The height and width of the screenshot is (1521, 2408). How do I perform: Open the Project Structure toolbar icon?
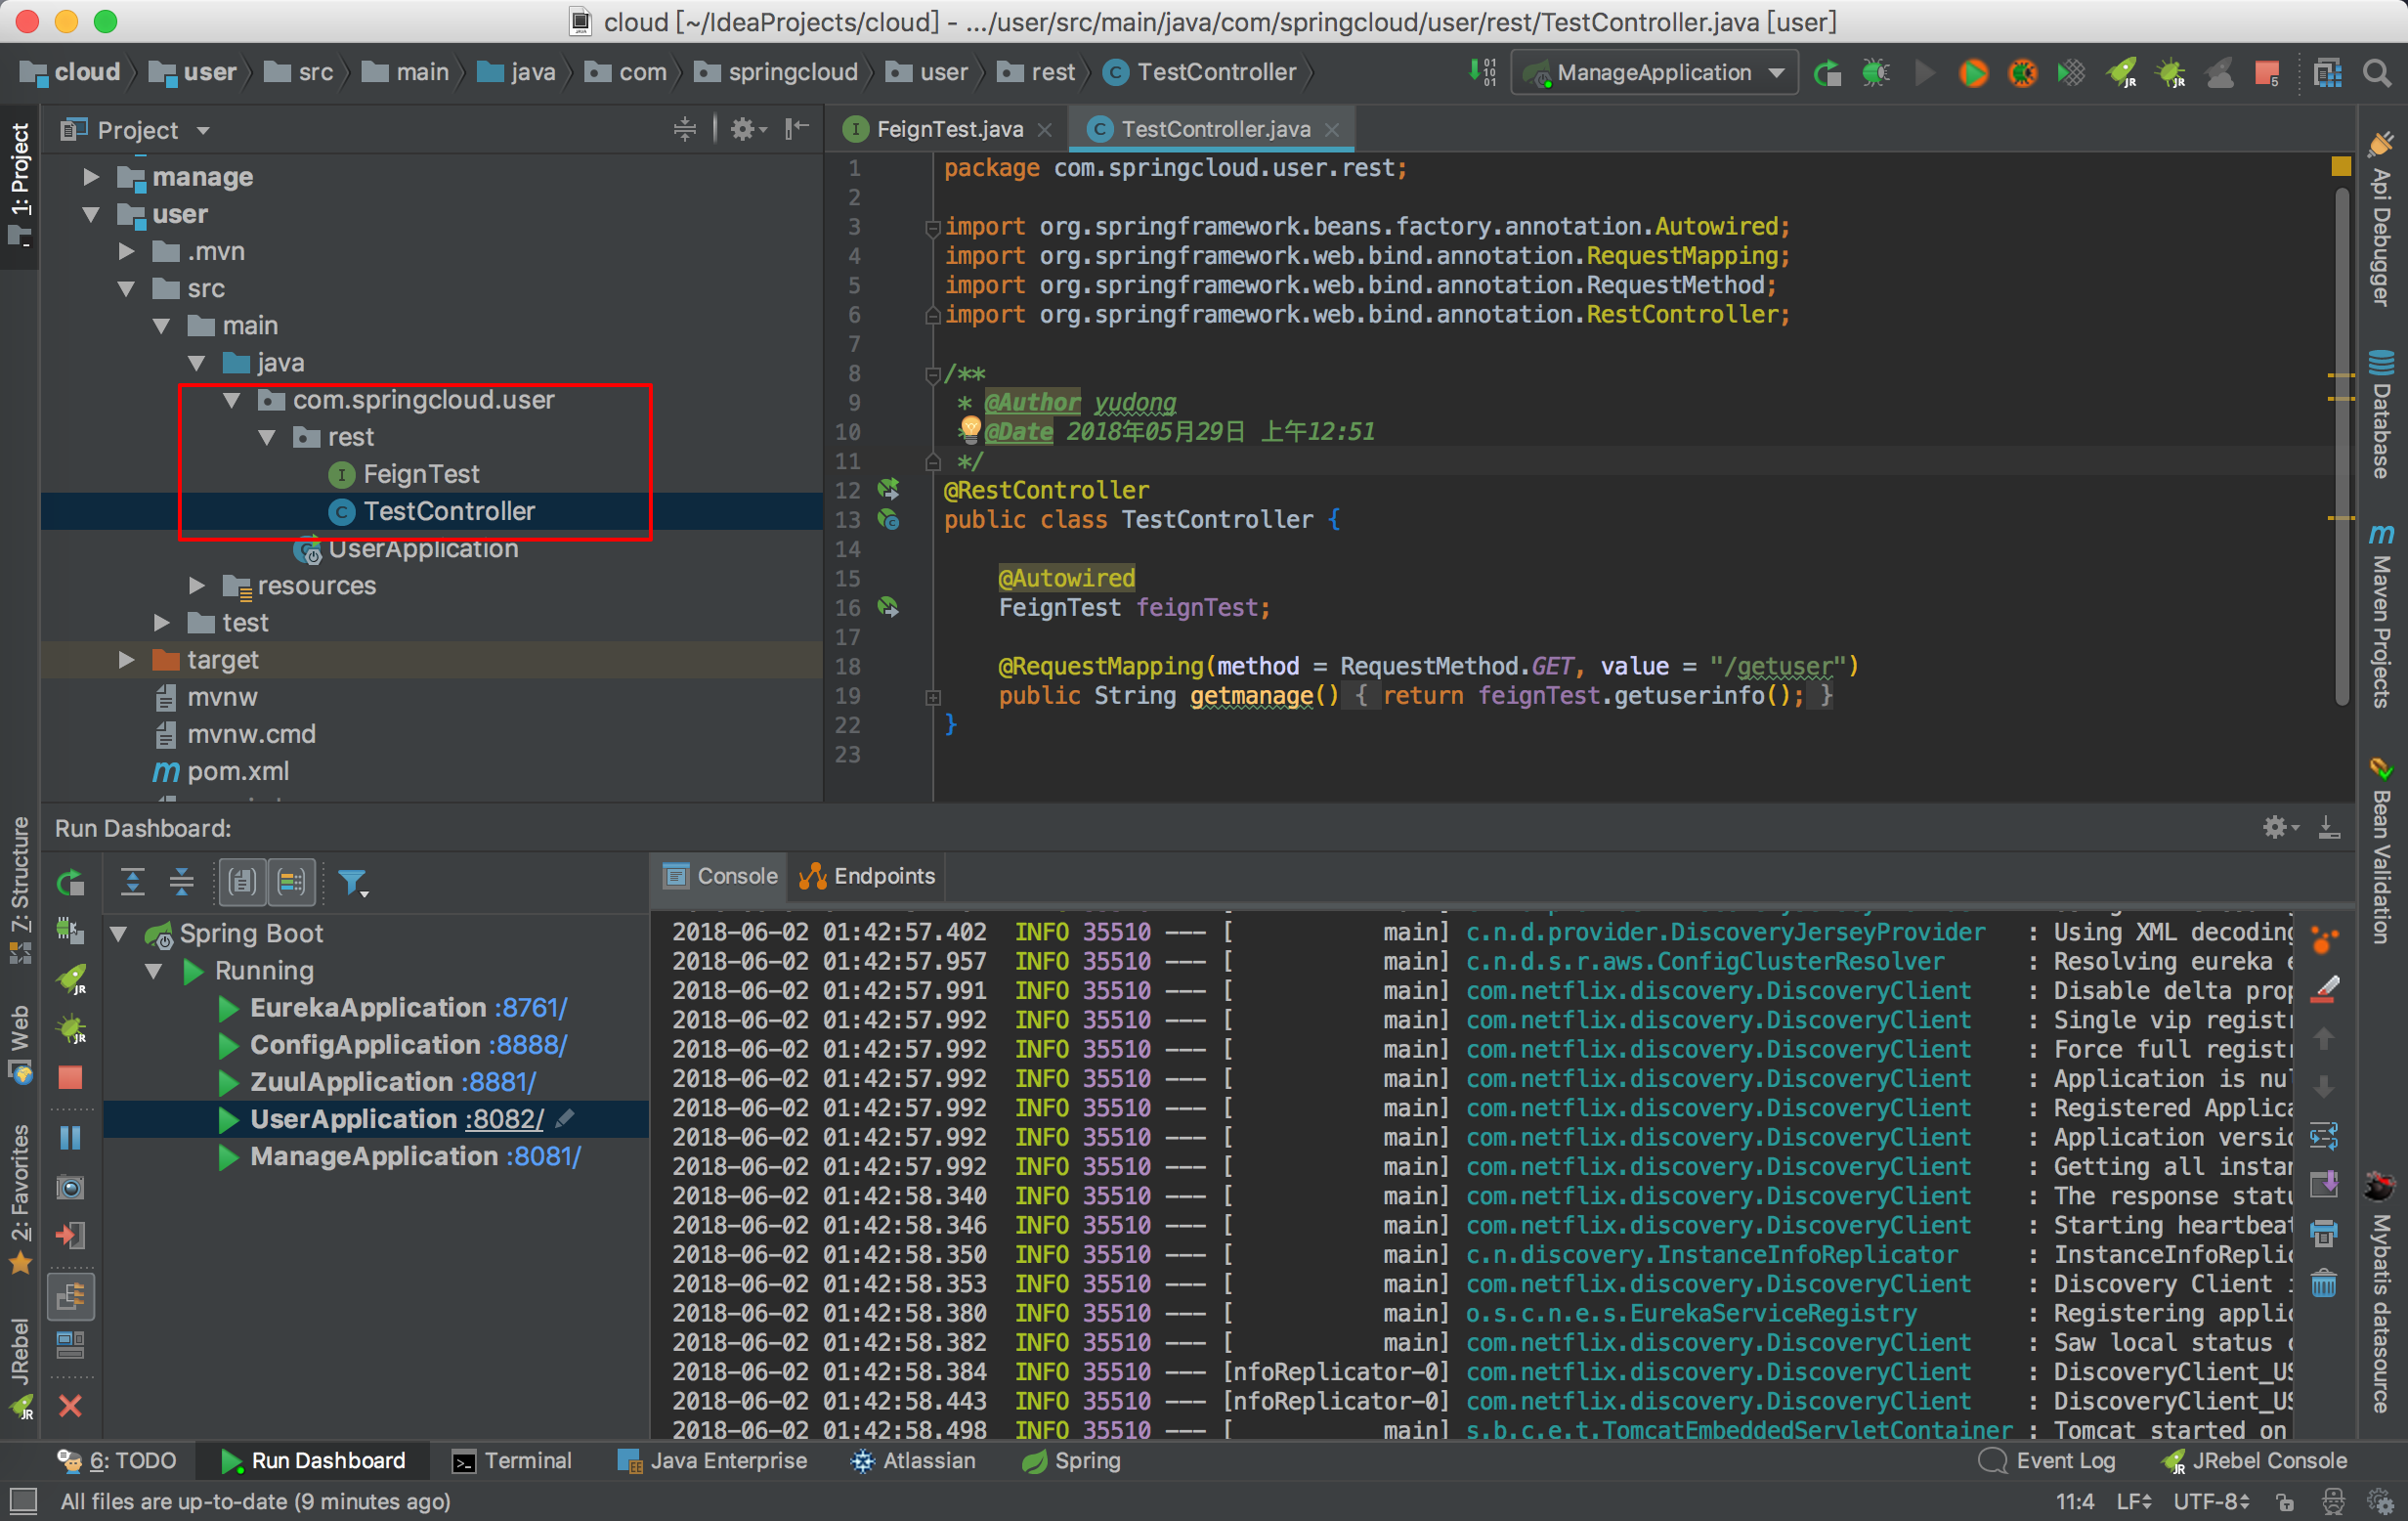tap(2327, 73)
